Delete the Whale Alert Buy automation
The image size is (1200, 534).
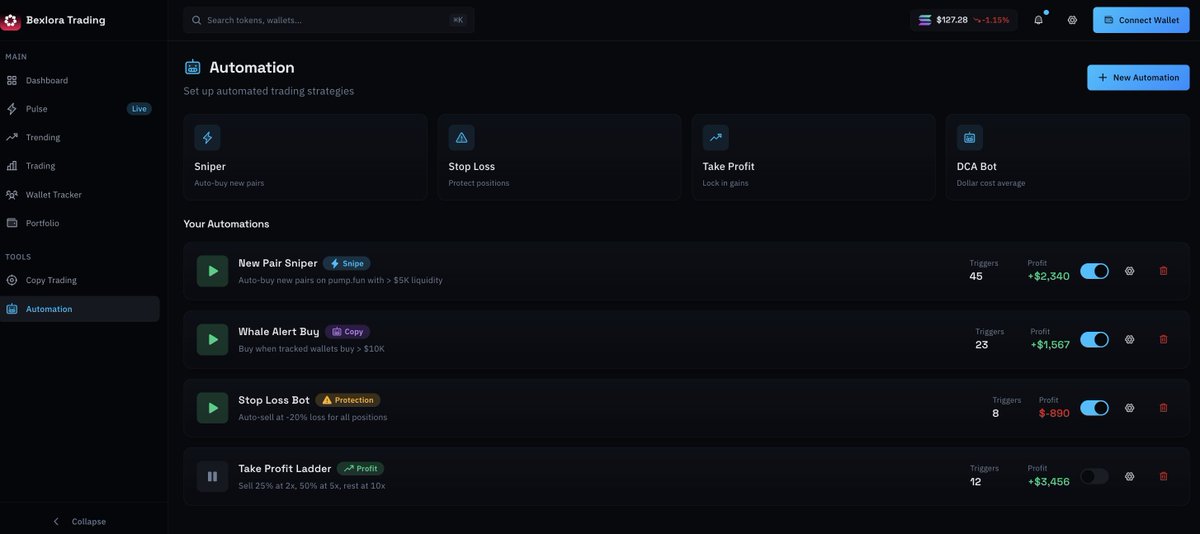pyautogui.click(x=1163, y=339)
